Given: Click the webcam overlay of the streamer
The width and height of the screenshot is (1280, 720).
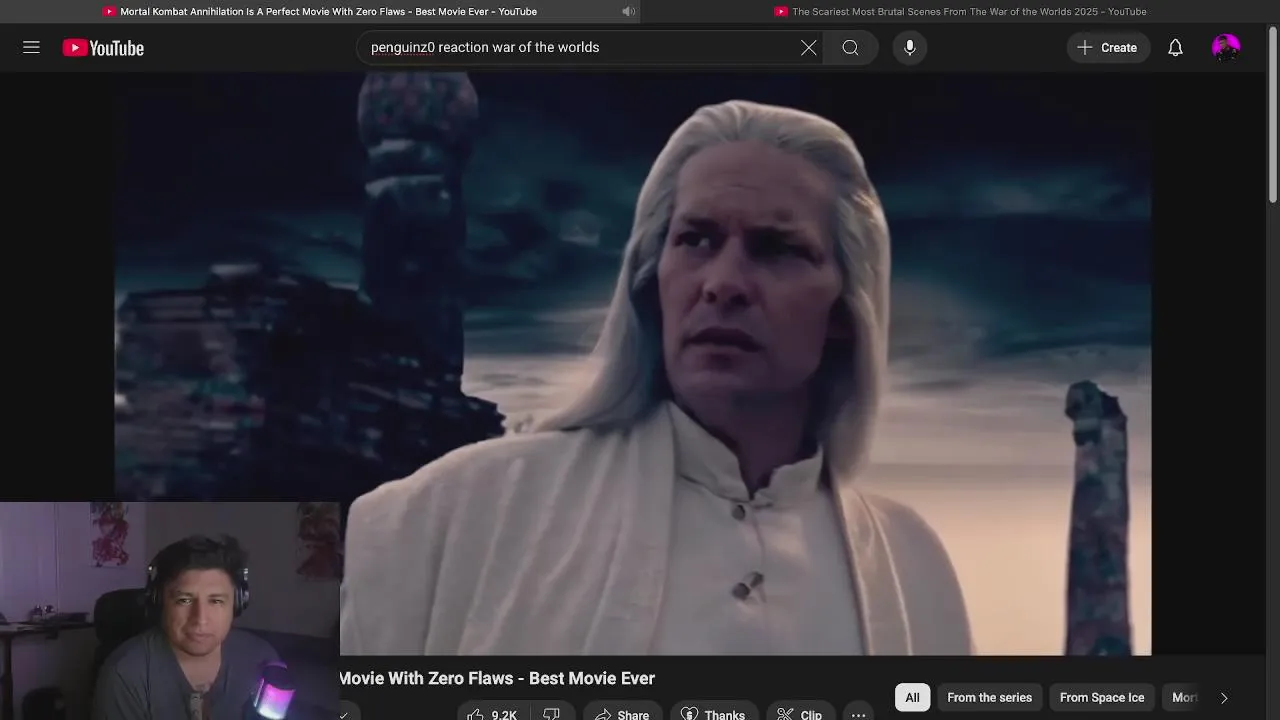Looking at the screenshot, I should tap(170, 611).
